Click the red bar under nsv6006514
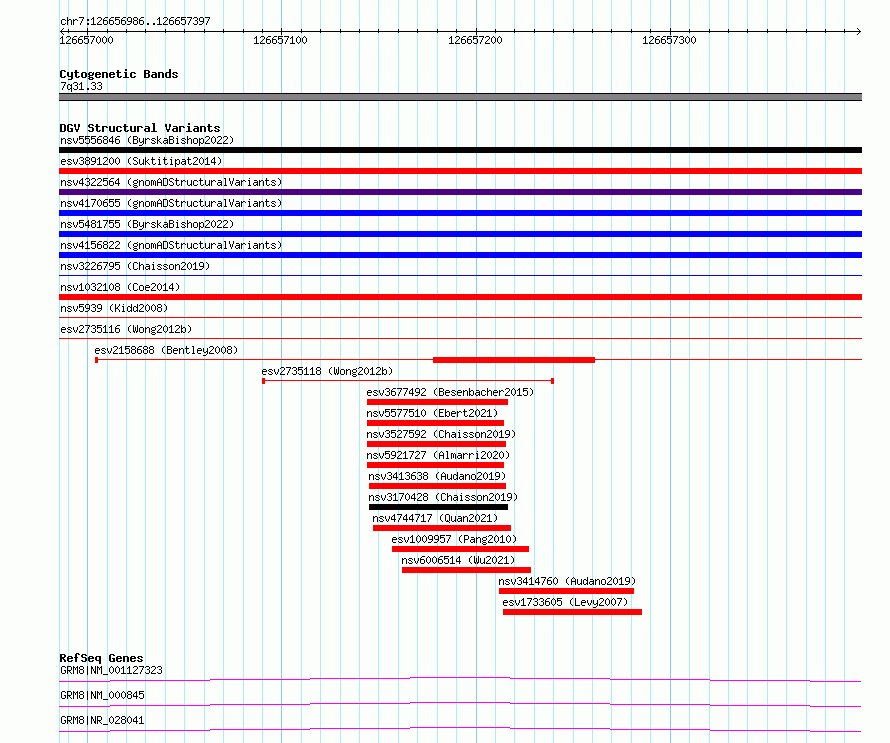The image size is (890, 743). pyautogui.click(x=467, y=570)
